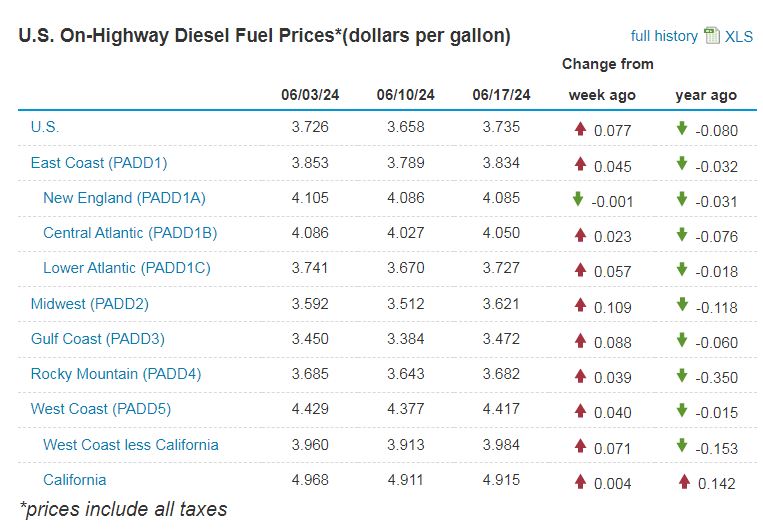
Task: Download the XLS file link
Action: click(x=739, y=37)
